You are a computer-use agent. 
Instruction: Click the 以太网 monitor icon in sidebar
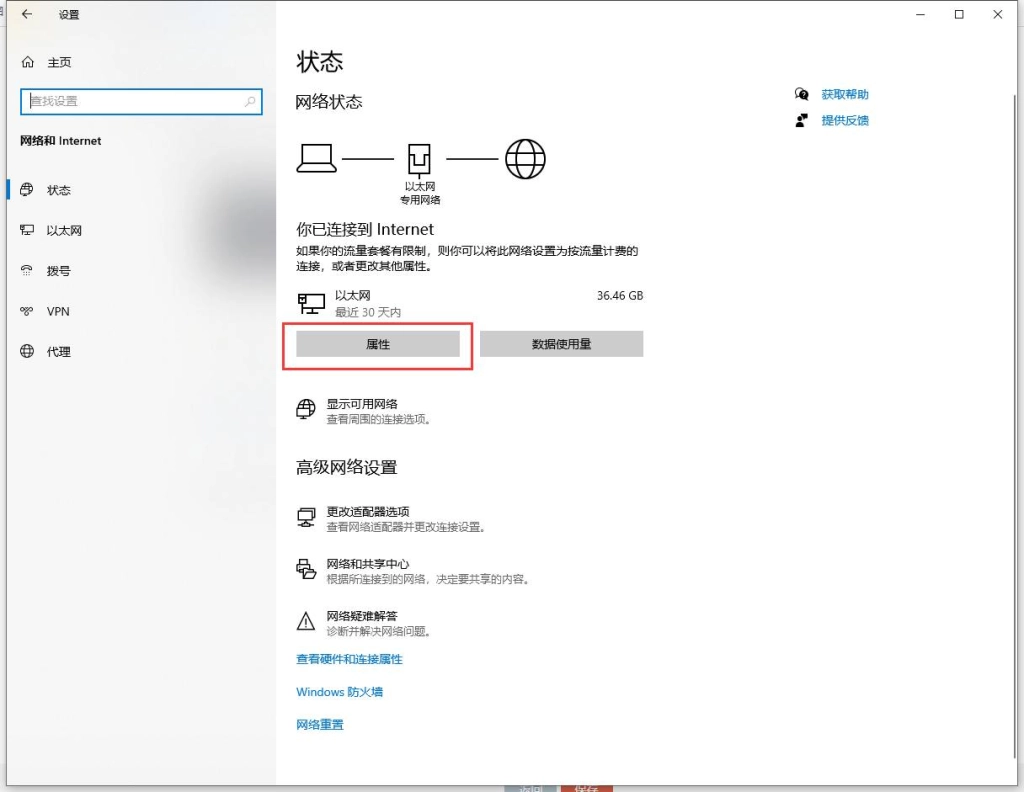27,231
